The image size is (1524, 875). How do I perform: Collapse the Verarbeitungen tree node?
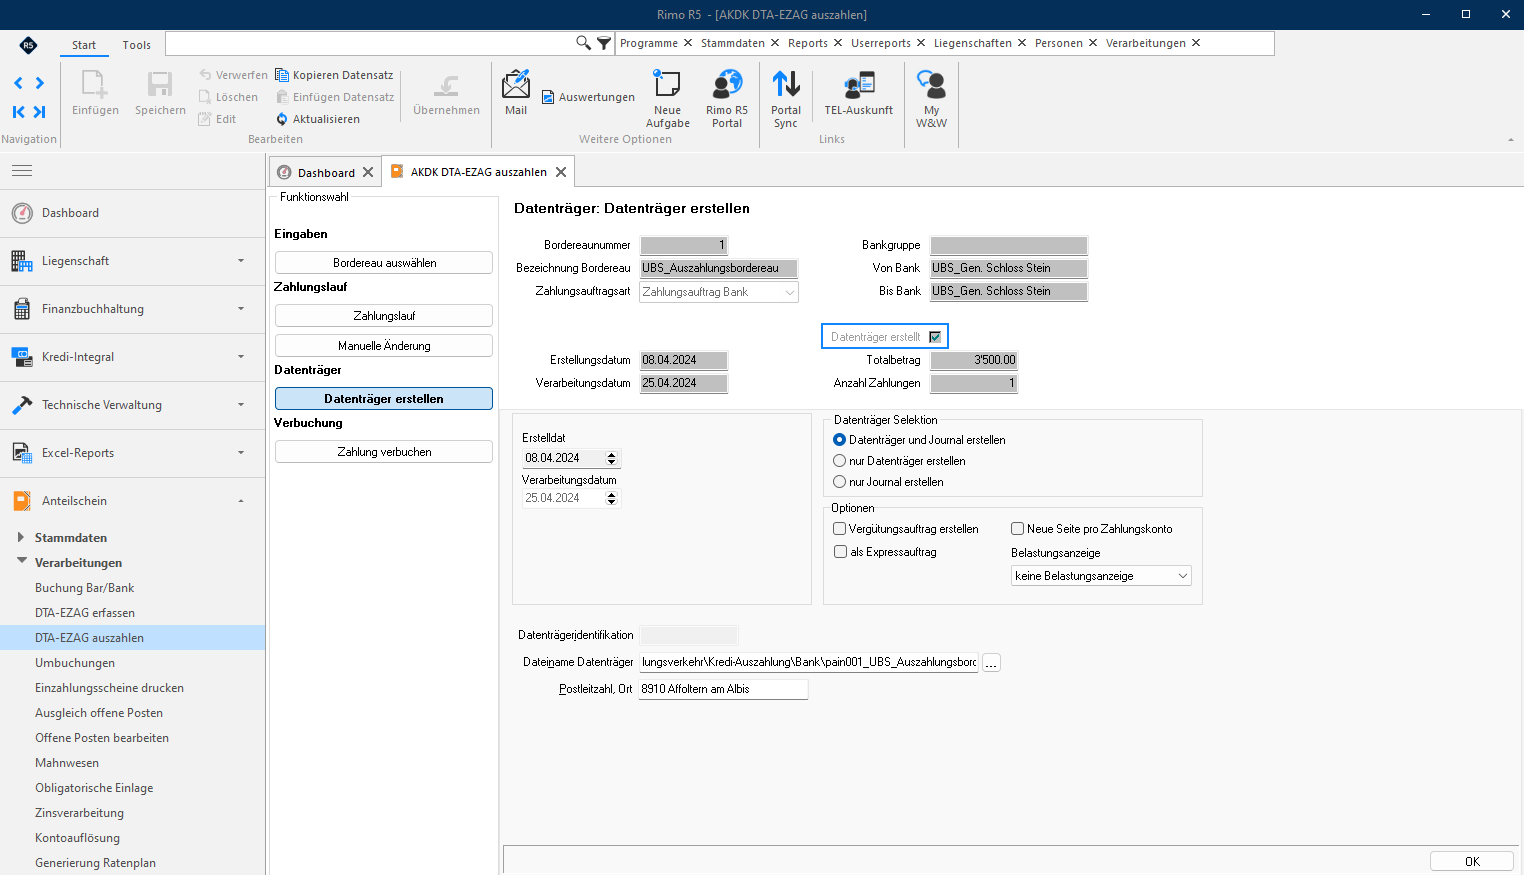pyautogui.click(x=21, y=562)
